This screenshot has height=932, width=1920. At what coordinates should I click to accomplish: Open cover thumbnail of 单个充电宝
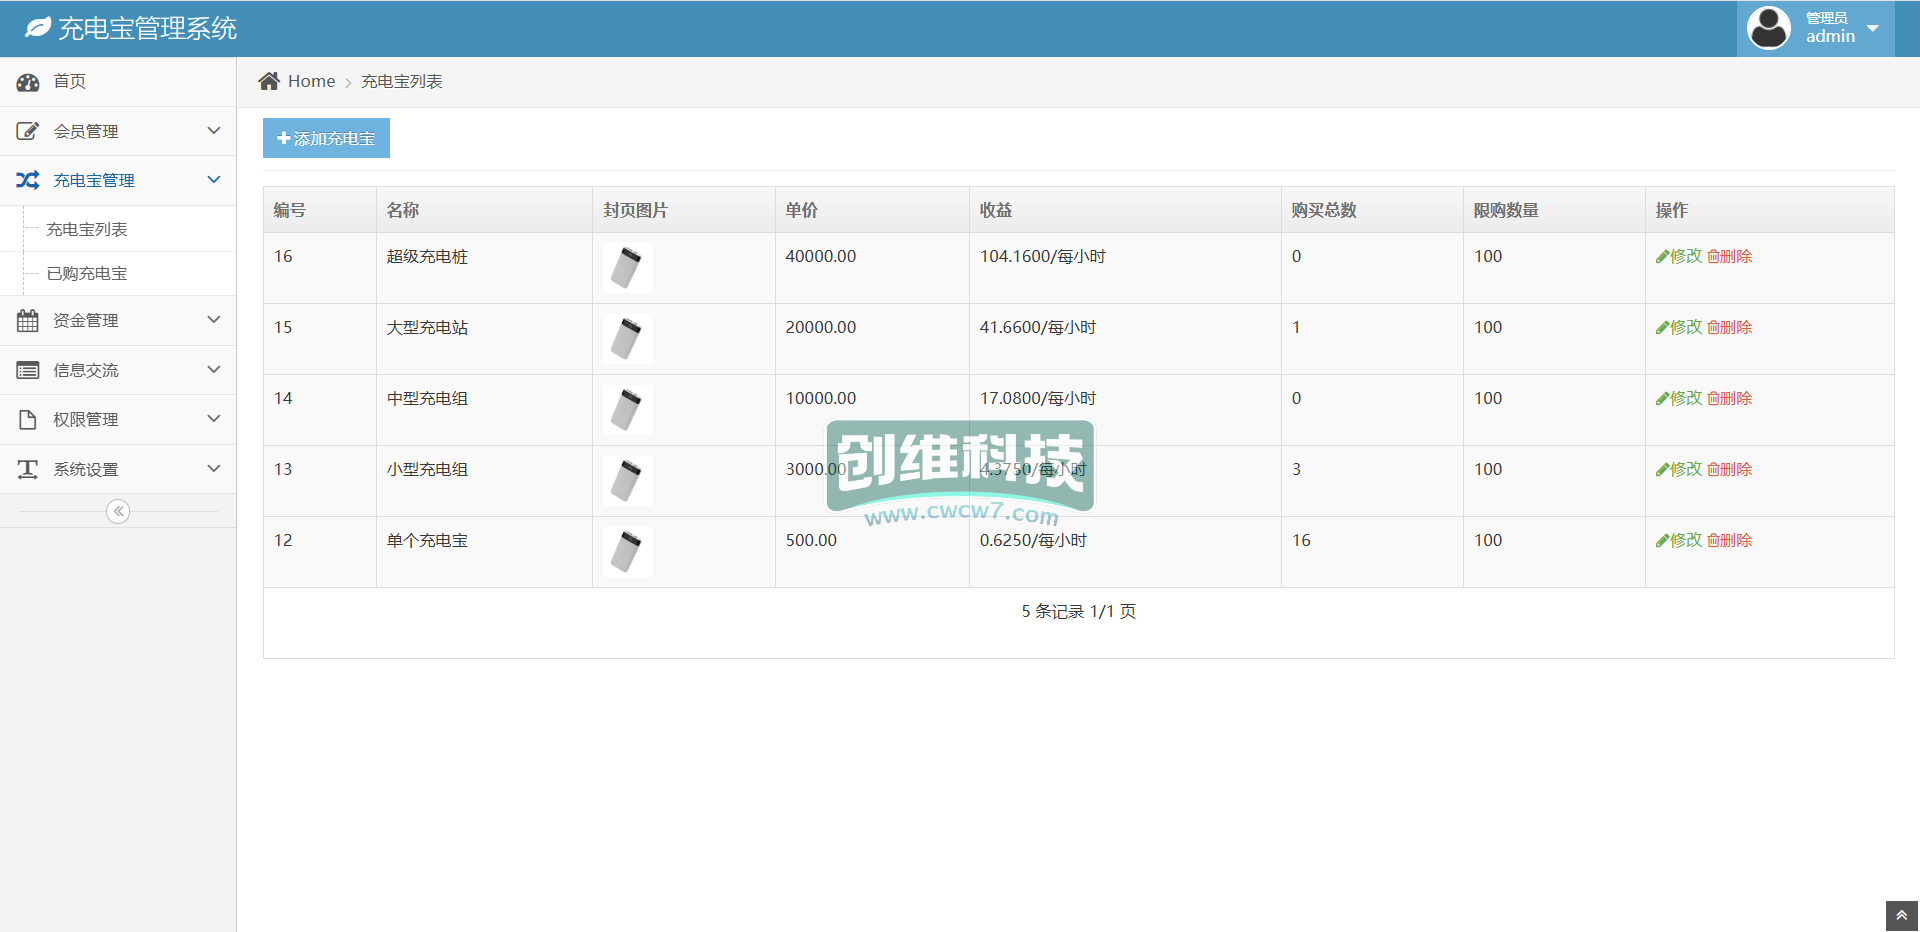[x=627, y=551]
